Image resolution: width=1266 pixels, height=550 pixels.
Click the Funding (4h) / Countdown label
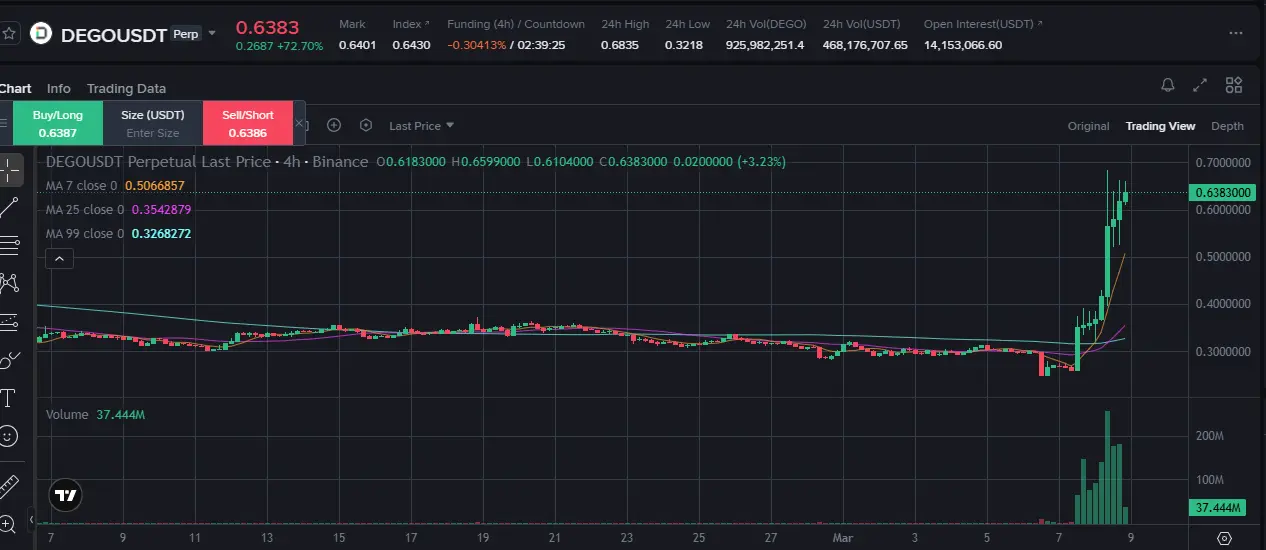click(516, 24)
